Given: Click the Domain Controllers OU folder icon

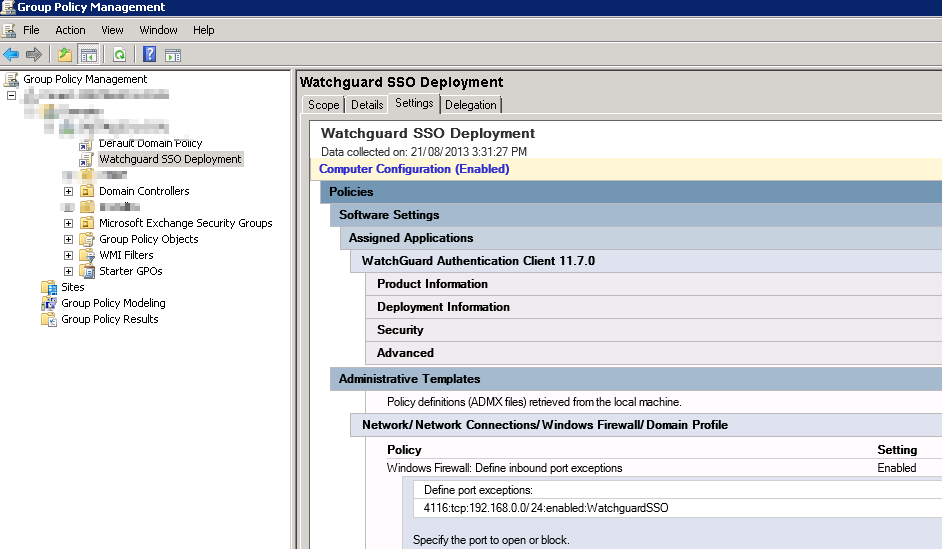Looking at the screenshot, I should point(87,191).
